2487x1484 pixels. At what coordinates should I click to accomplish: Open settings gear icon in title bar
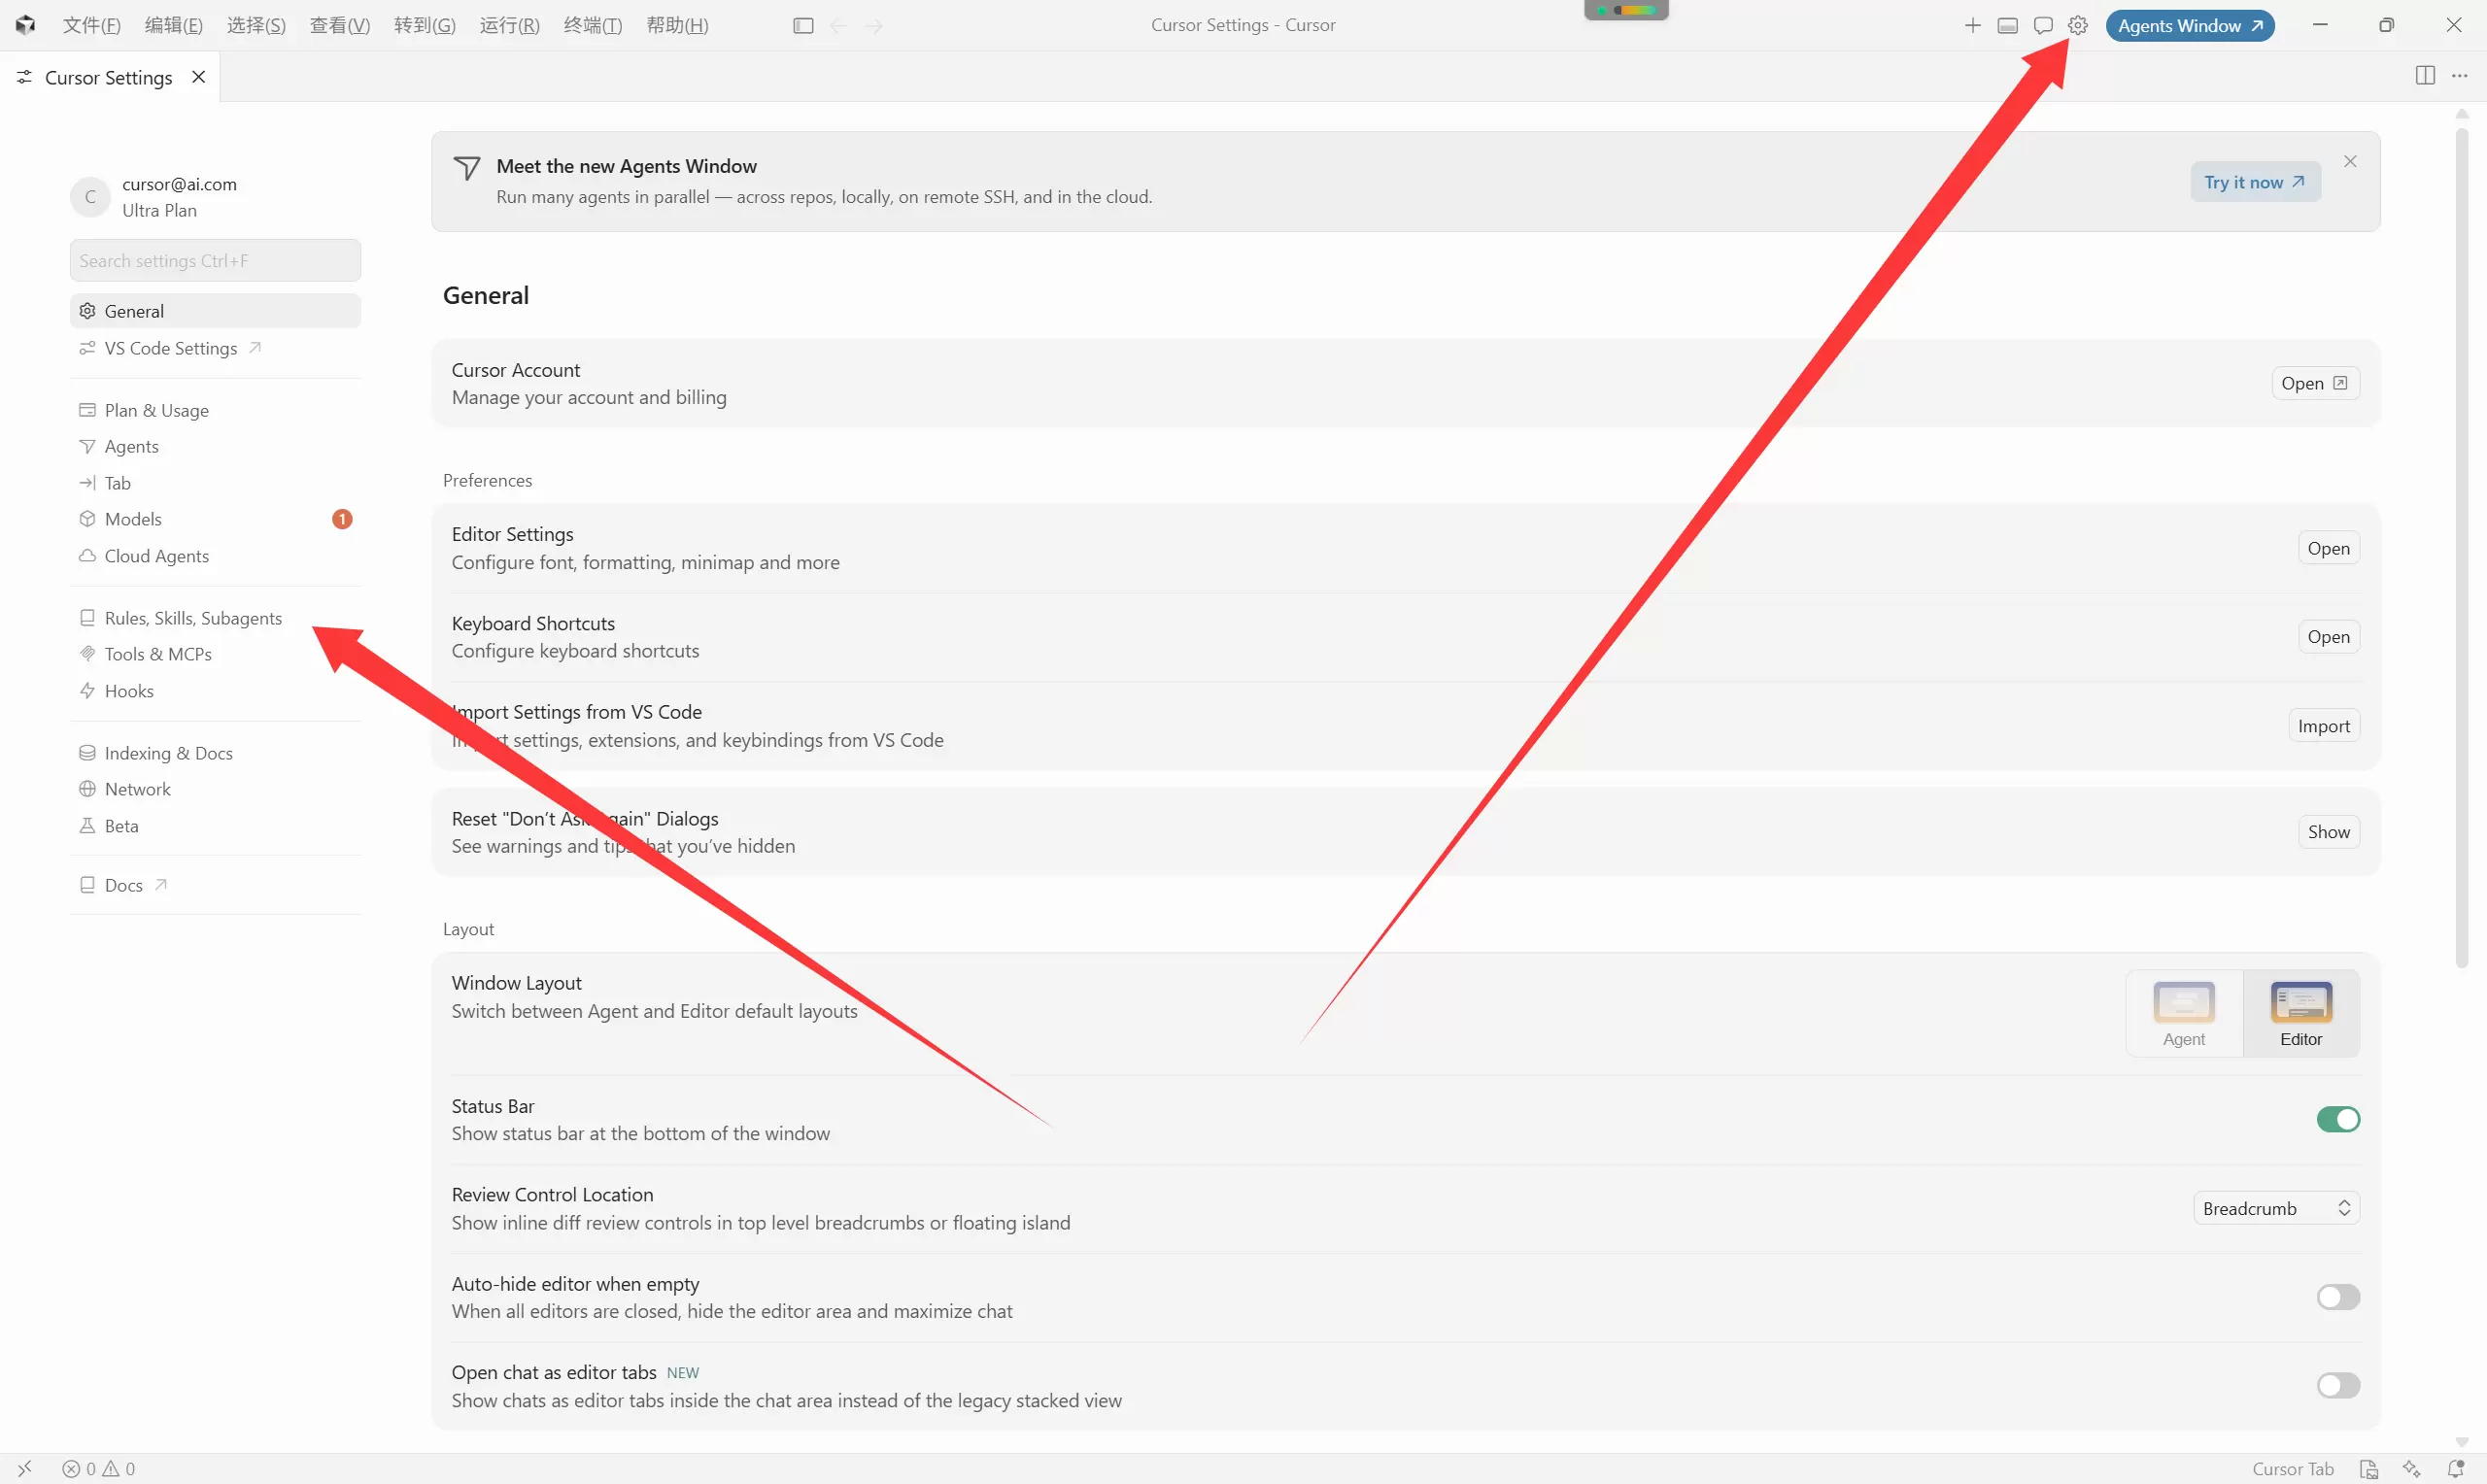tap(2078, 26)
